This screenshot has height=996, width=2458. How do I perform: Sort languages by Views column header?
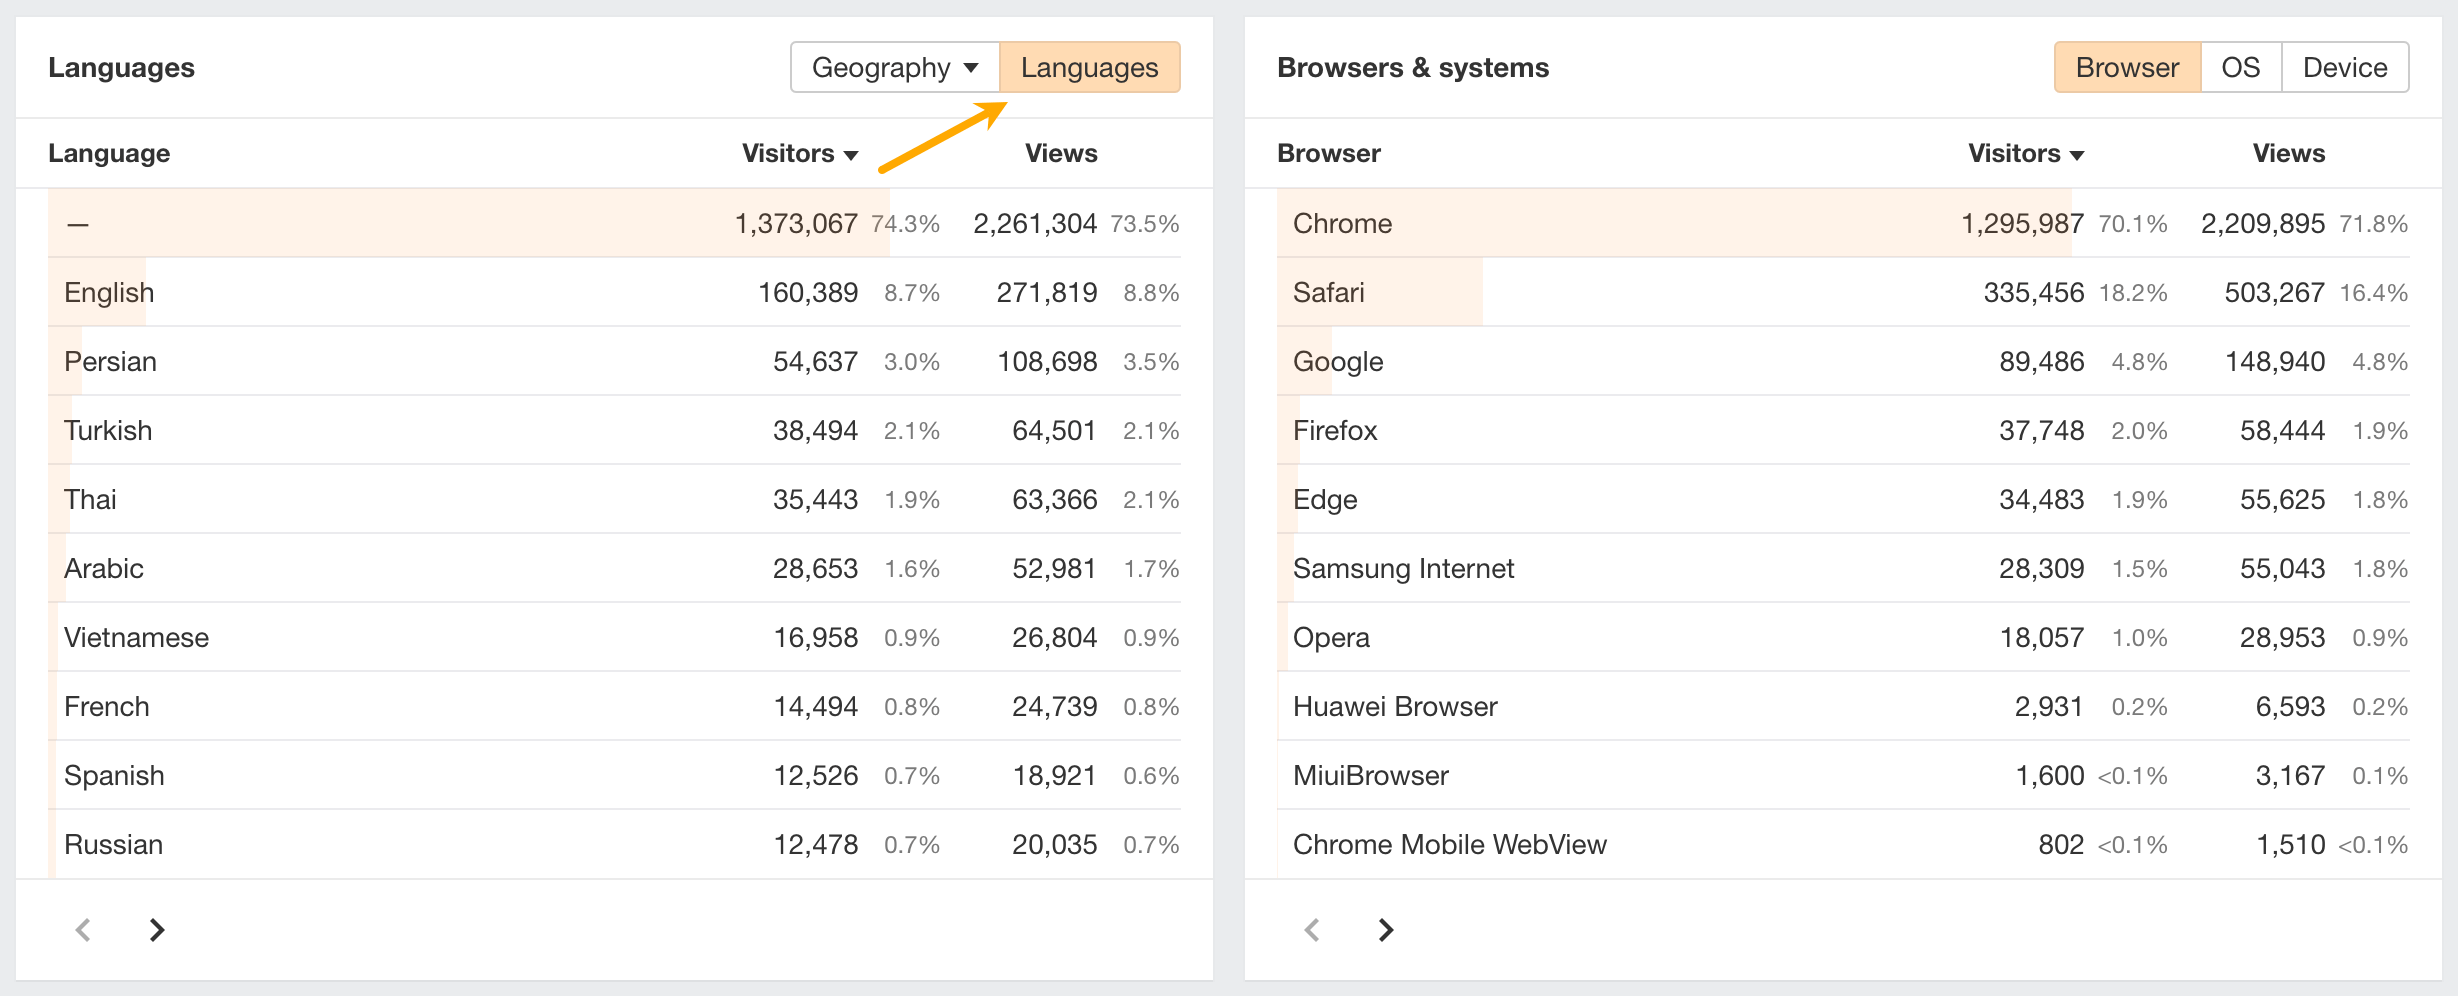point(1060,154)
